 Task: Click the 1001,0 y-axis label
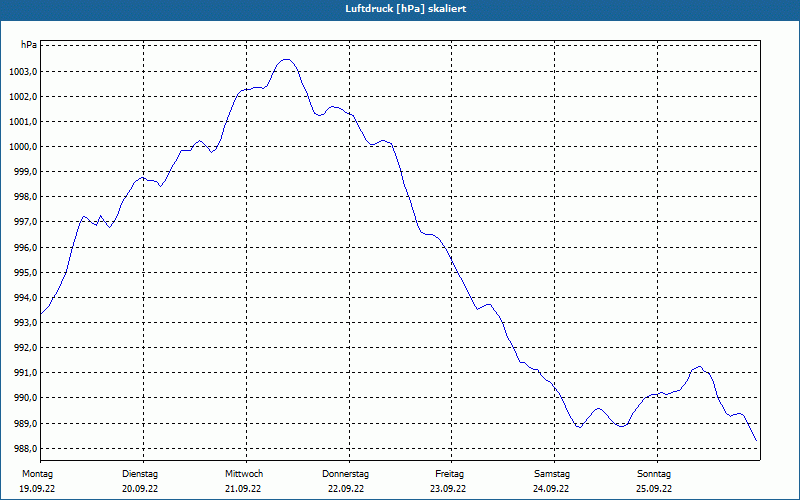[x=23, y=121]
